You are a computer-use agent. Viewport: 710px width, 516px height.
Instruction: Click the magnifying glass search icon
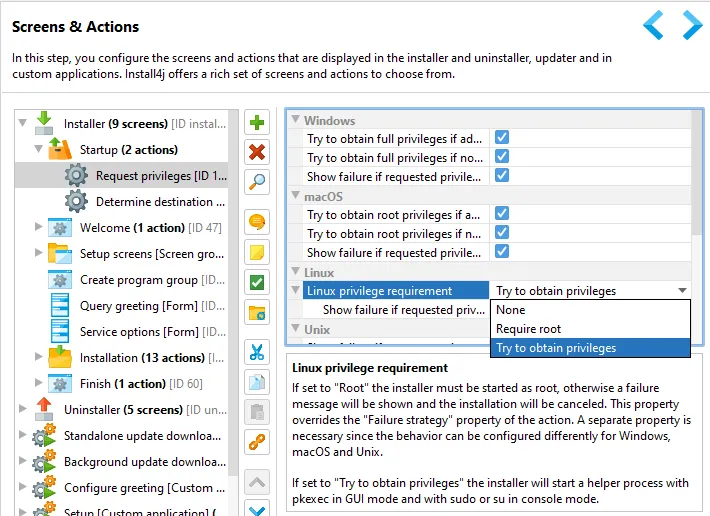(x=257, y=182)
